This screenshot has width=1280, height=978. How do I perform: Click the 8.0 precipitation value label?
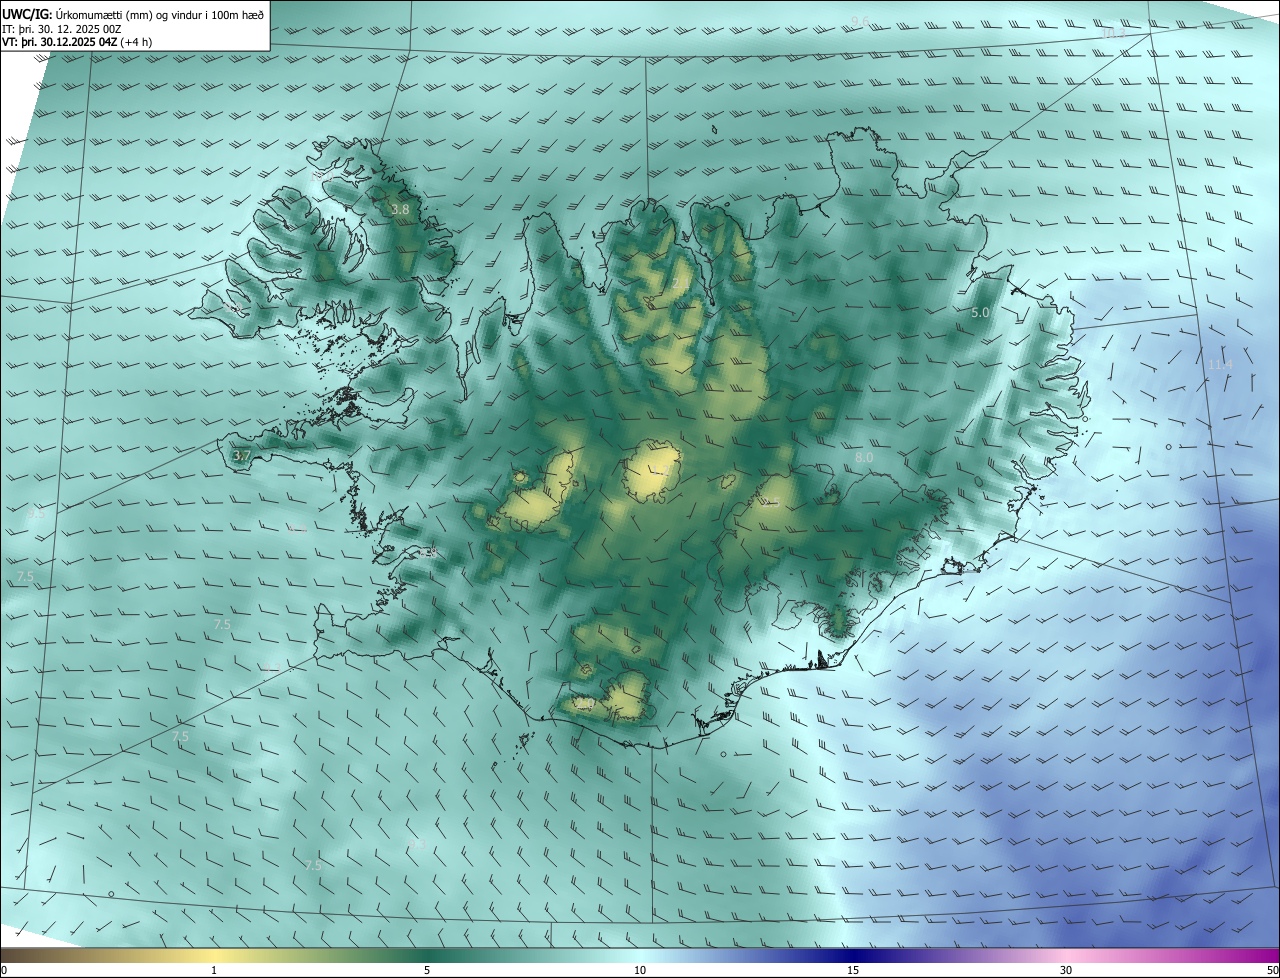coord(864,457)
